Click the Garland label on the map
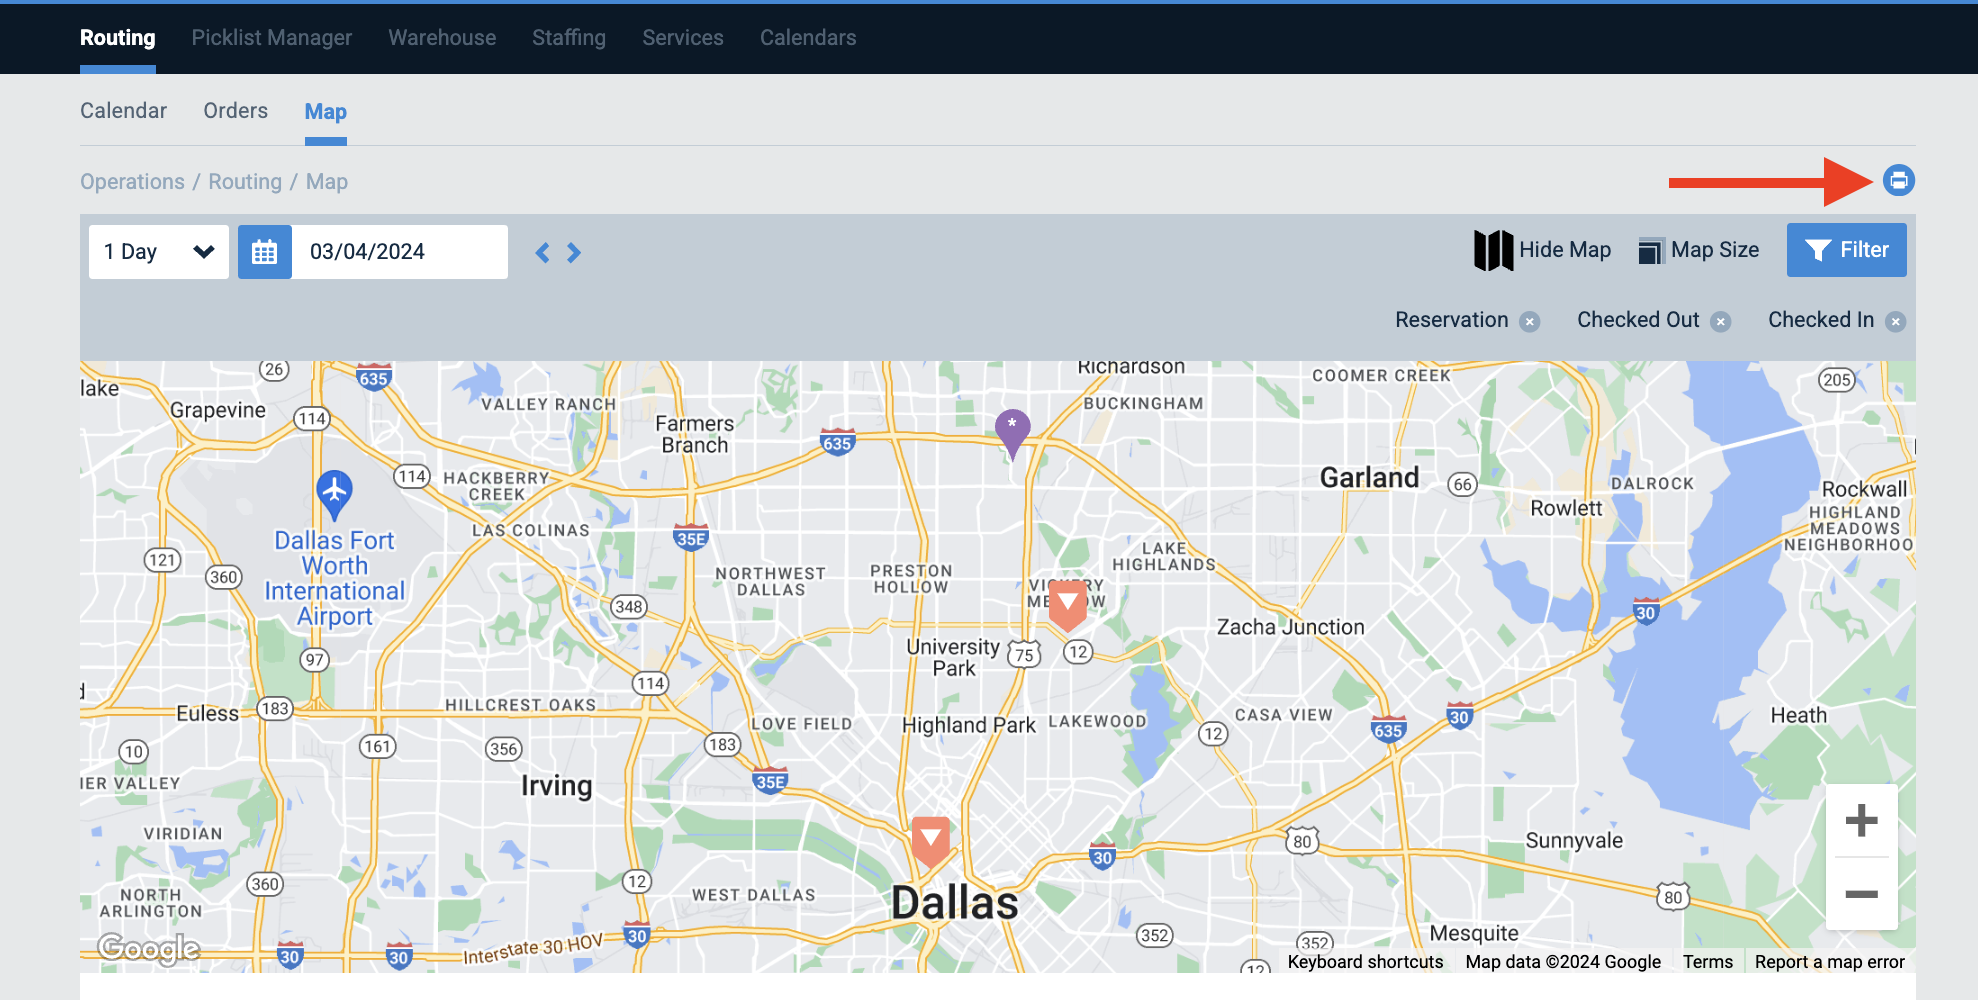 [1369, 478]
